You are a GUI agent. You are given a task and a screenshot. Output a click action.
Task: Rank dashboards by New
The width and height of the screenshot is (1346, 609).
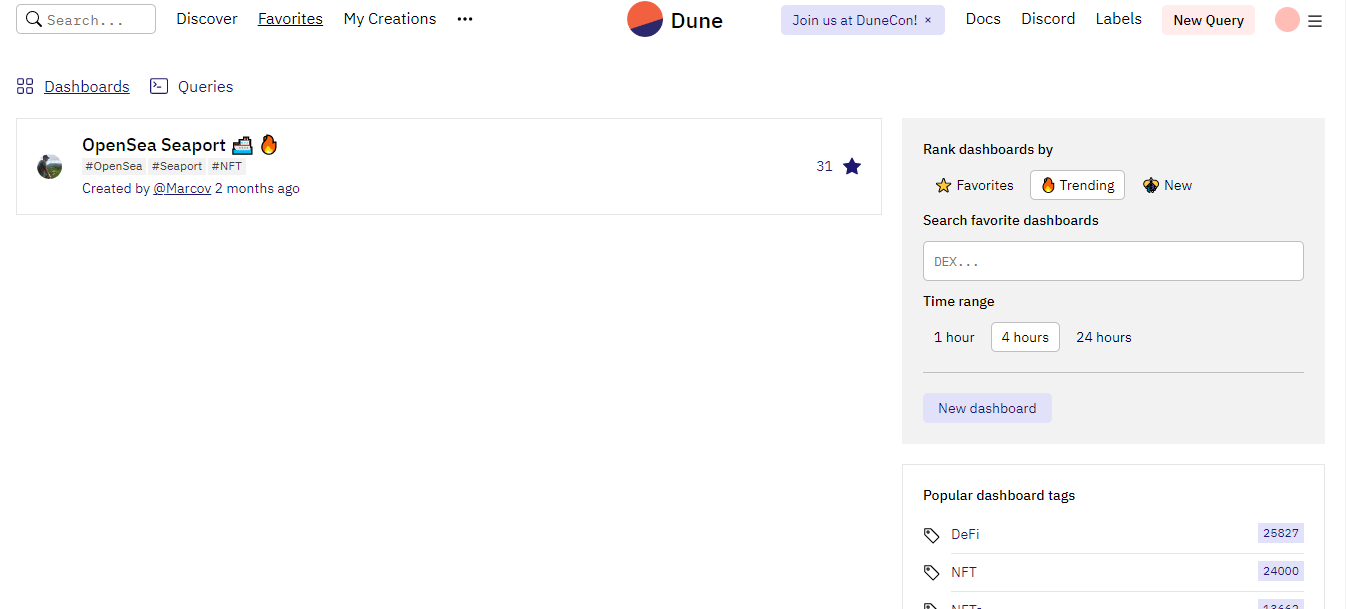pos(1167,185)
